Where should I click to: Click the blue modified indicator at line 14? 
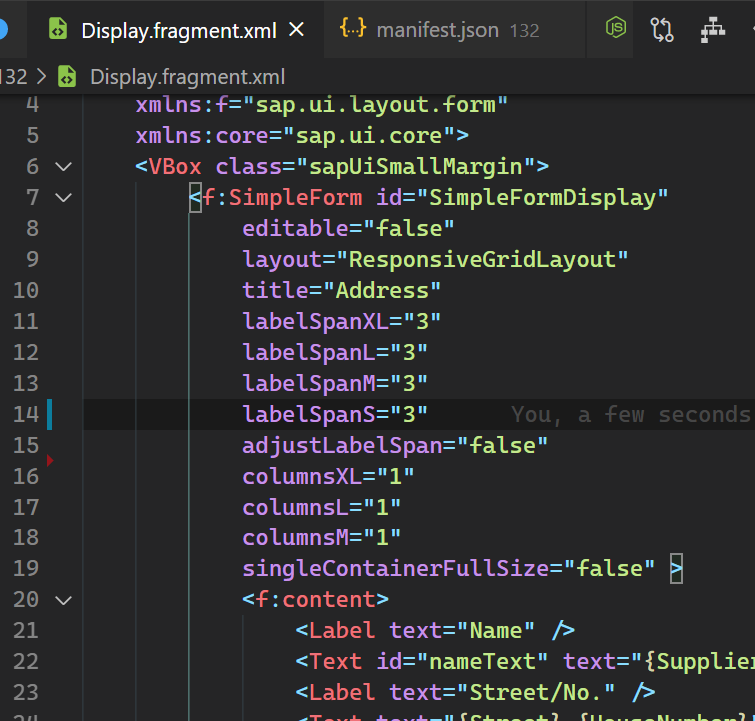tap(49, 414)
